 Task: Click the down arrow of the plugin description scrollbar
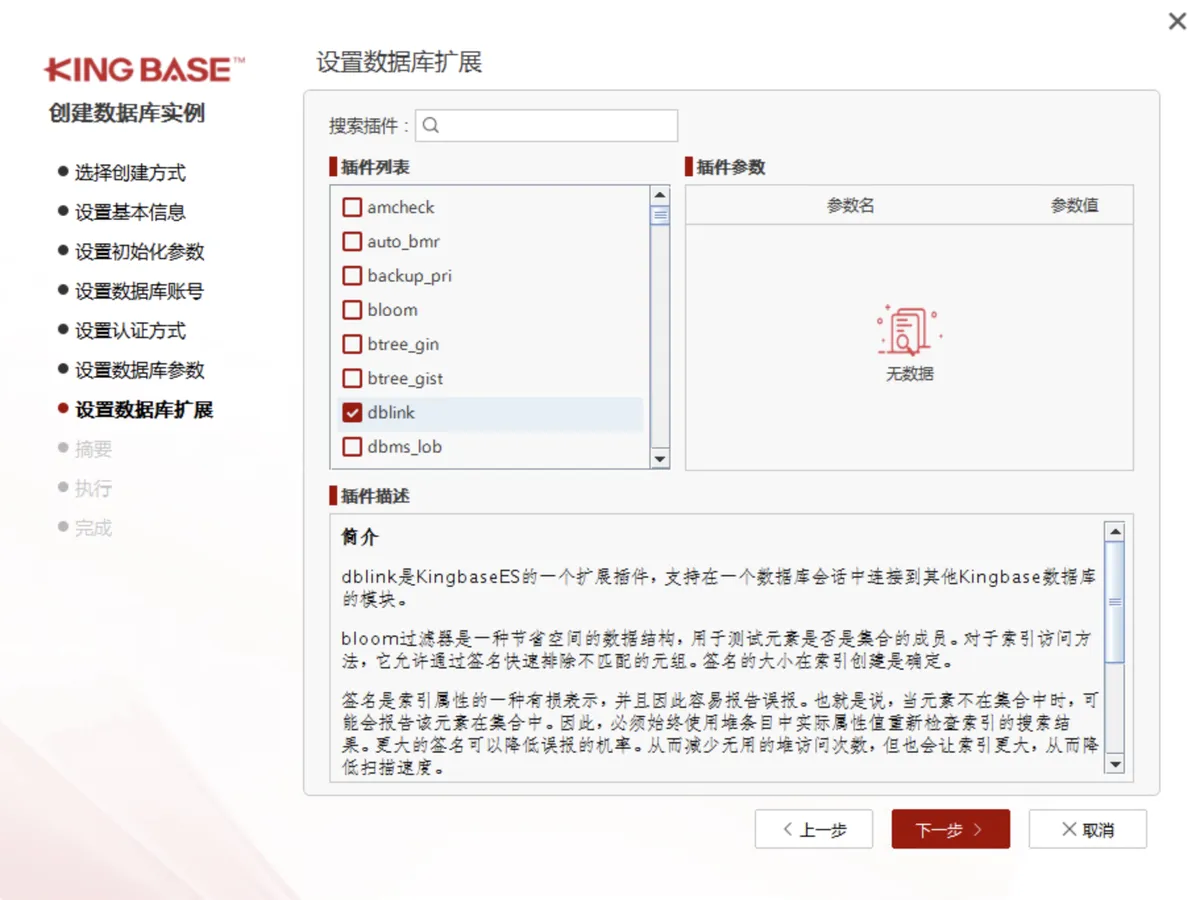click(1115, 766)
